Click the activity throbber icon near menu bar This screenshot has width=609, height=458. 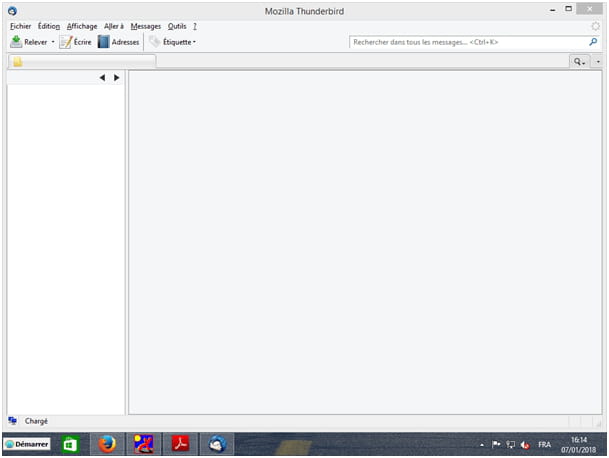point(595,26)
